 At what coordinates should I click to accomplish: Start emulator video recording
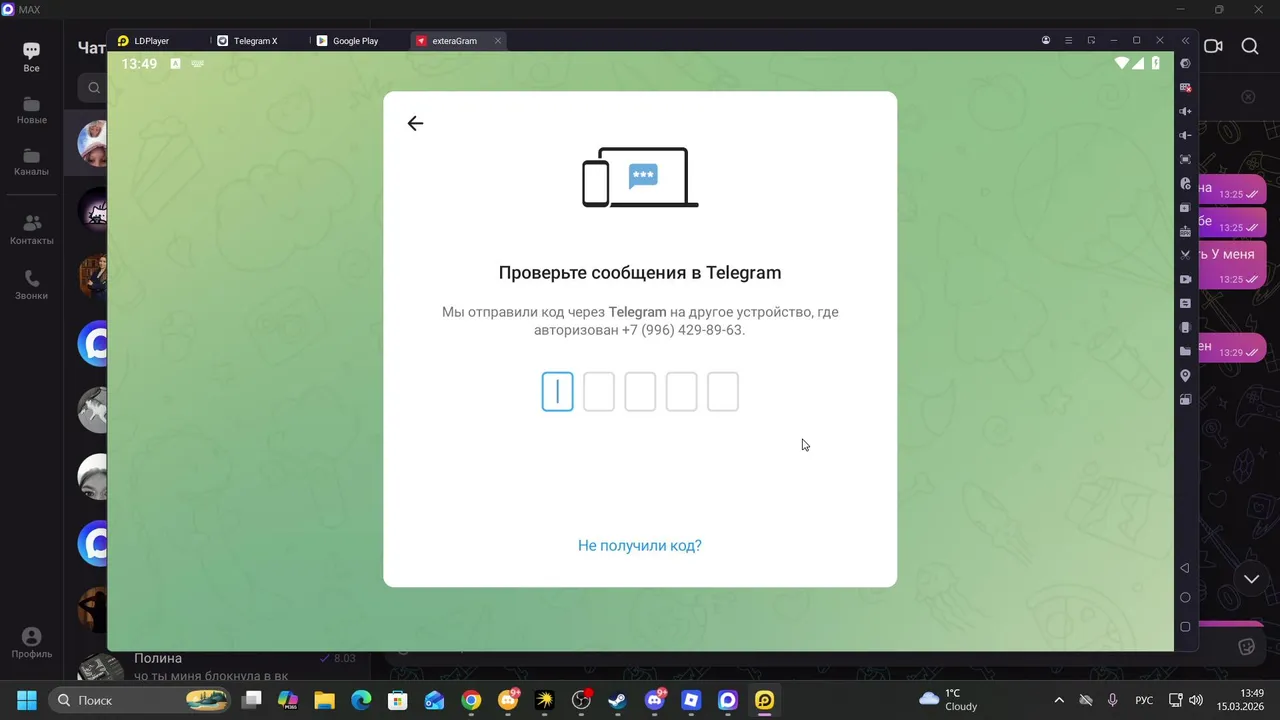pos(1186,279)
